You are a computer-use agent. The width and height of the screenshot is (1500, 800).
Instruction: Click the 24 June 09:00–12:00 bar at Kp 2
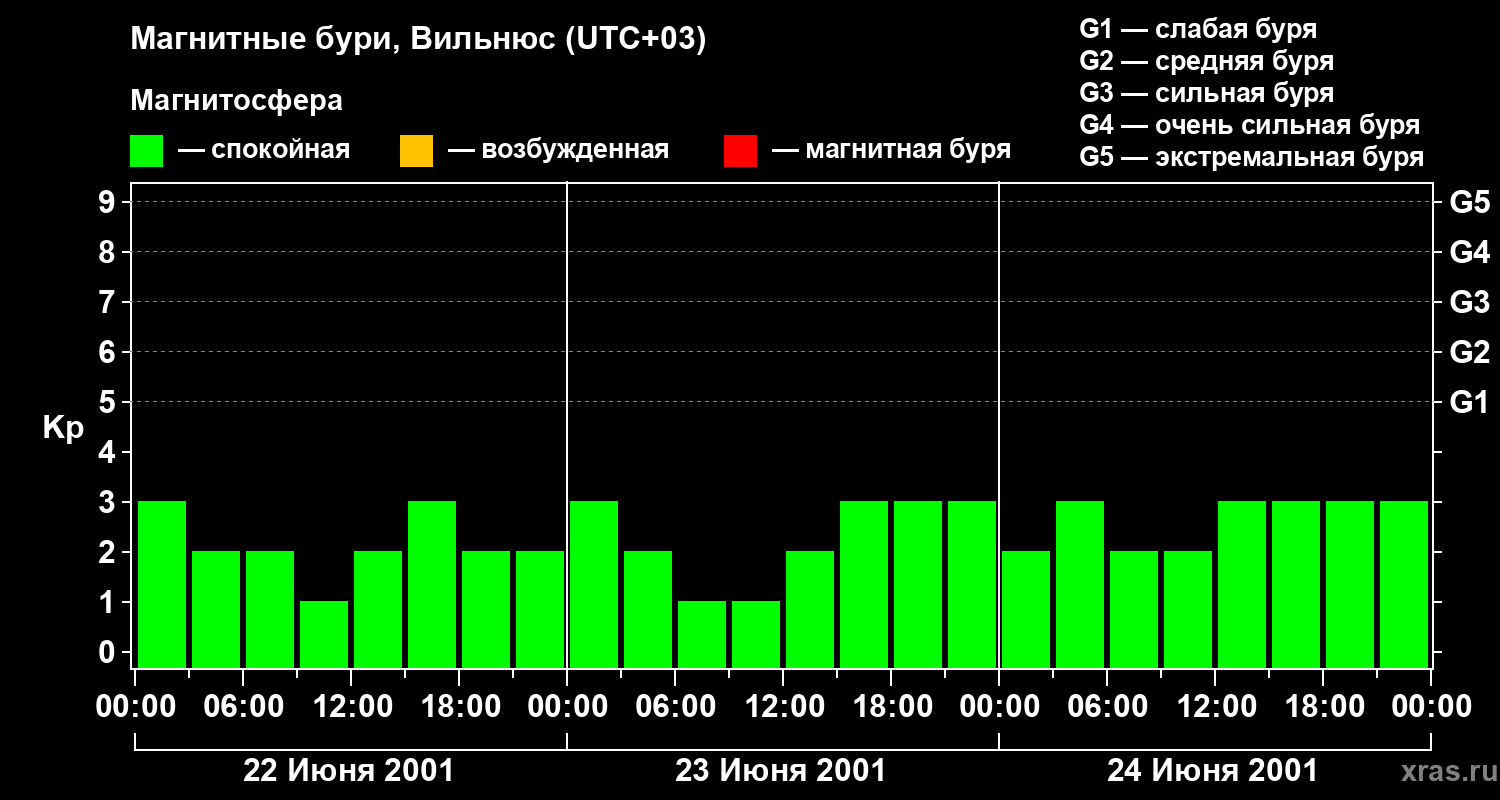tap(1188, 609)
